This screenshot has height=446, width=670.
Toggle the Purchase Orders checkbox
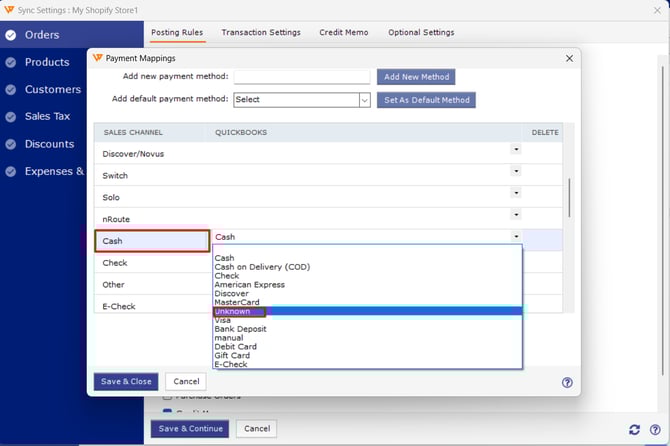(x=167, y=396)
